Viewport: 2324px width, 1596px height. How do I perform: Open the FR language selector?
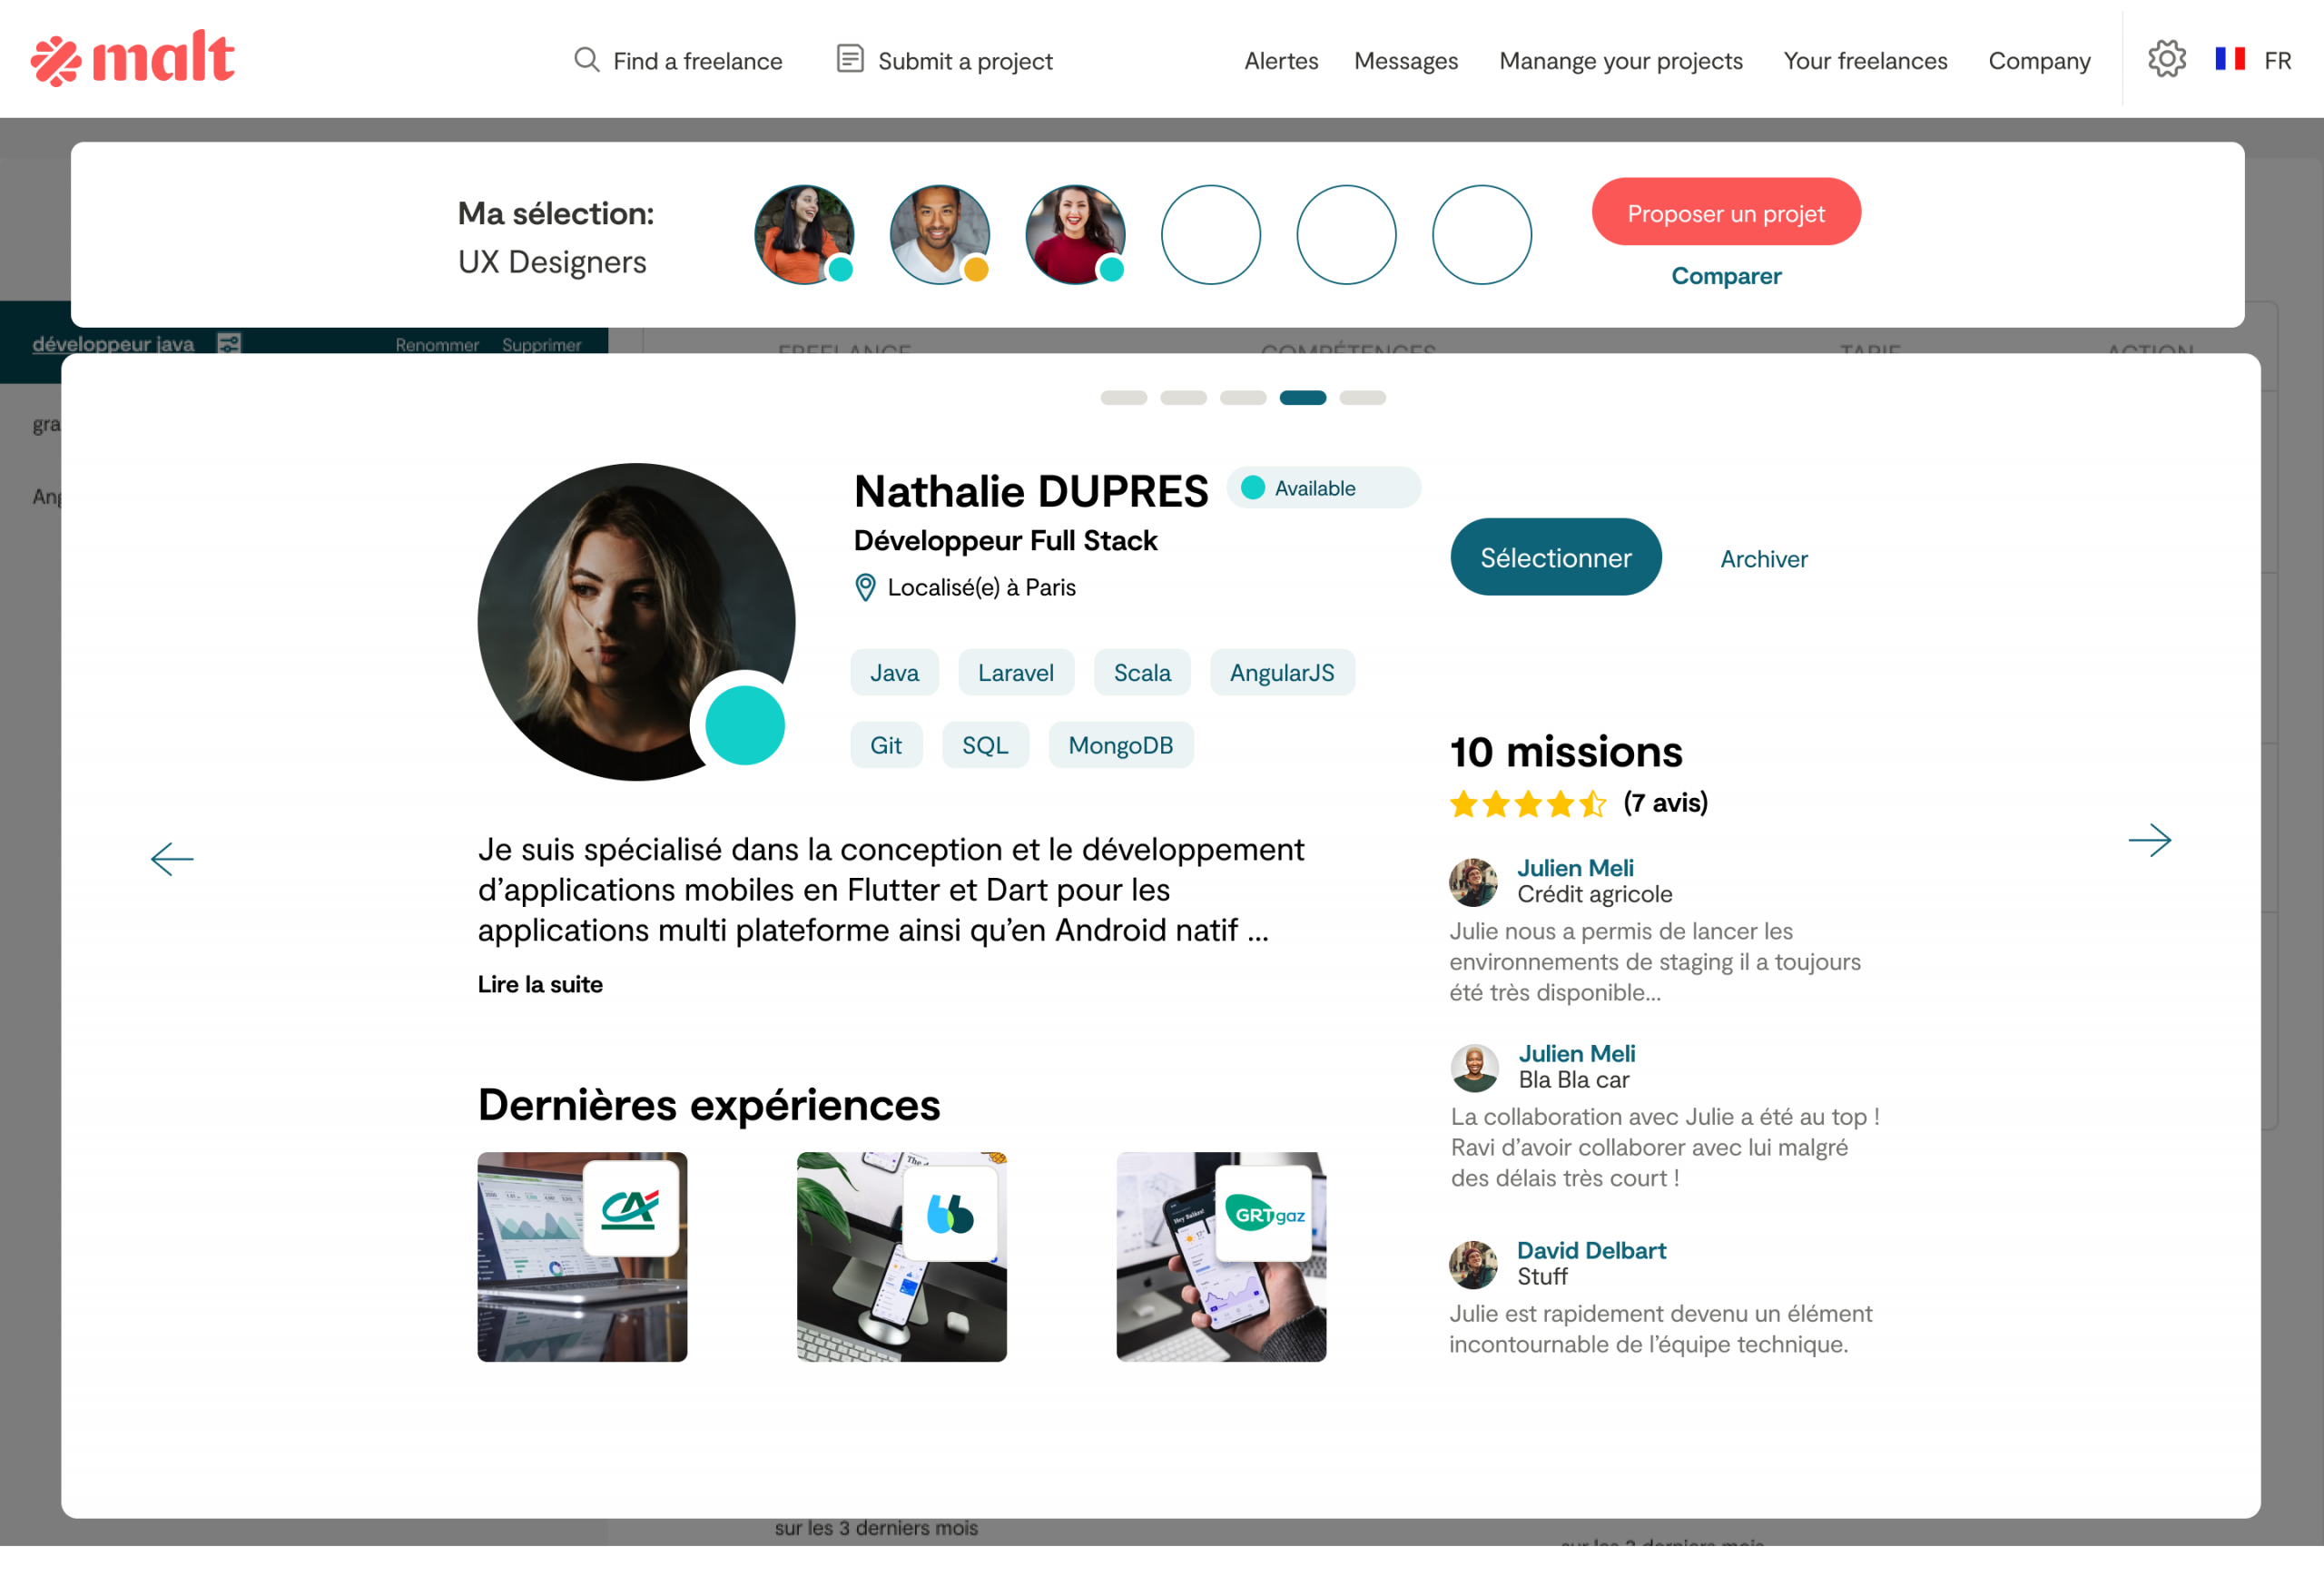coord(2278,61)
